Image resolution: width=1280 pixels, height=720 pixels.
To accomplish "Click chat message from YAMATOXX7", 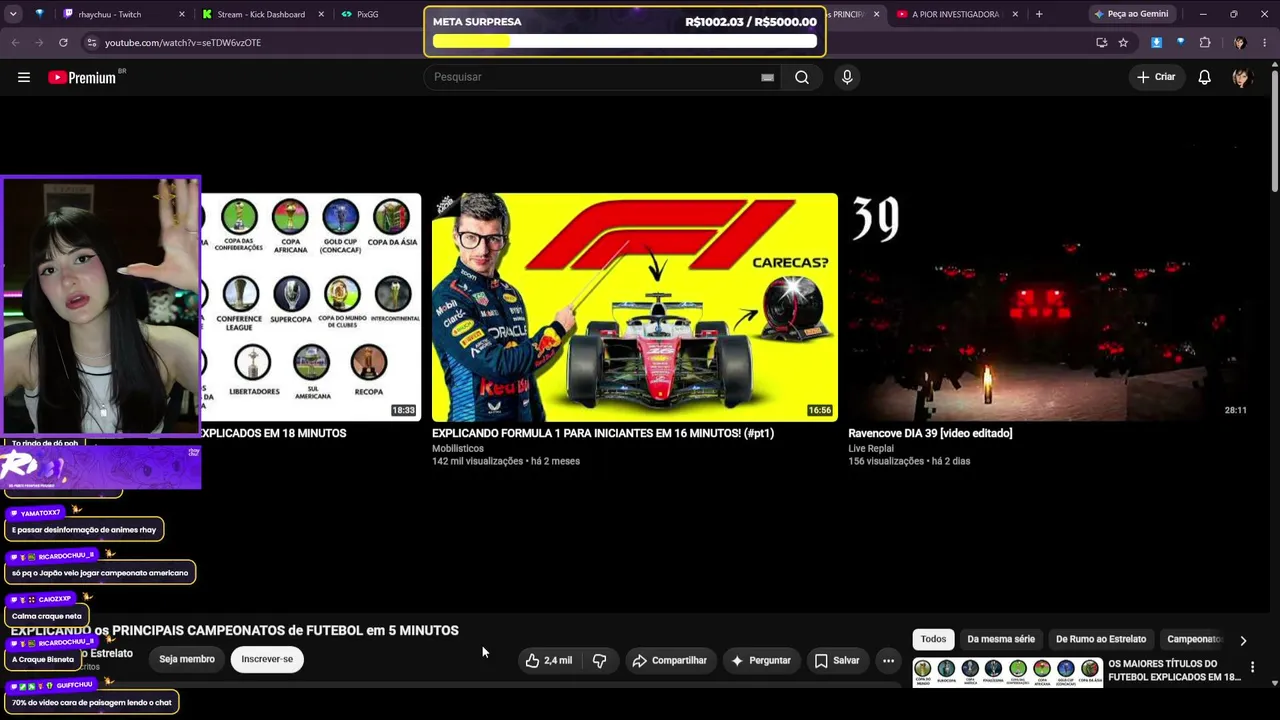I will coord(84,529).
